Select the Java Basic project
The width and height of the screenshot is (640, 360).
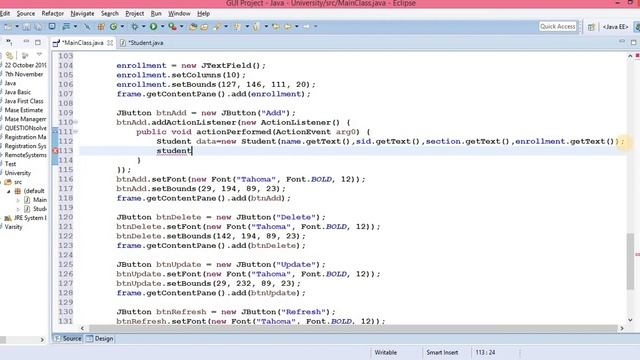pos(17,92)
